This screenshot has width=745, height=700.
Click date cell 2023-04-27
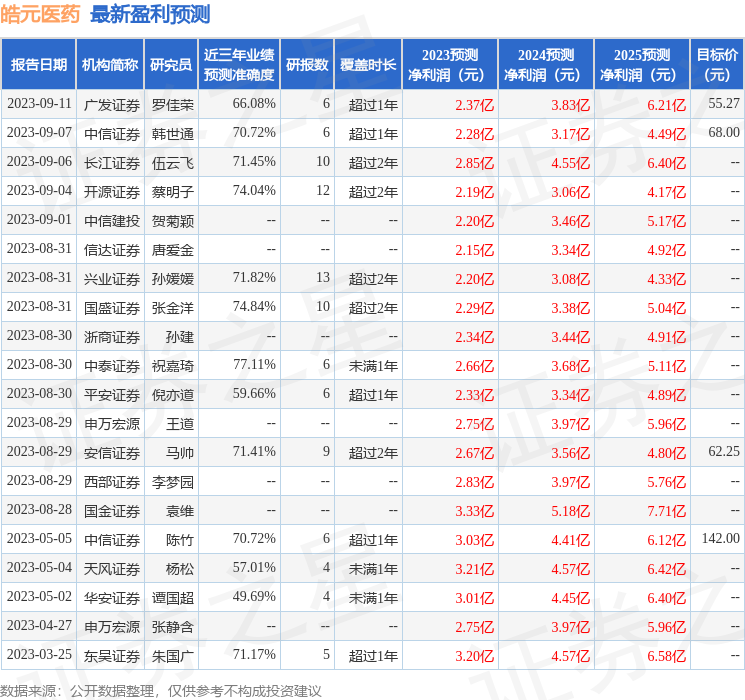[39, 625]
